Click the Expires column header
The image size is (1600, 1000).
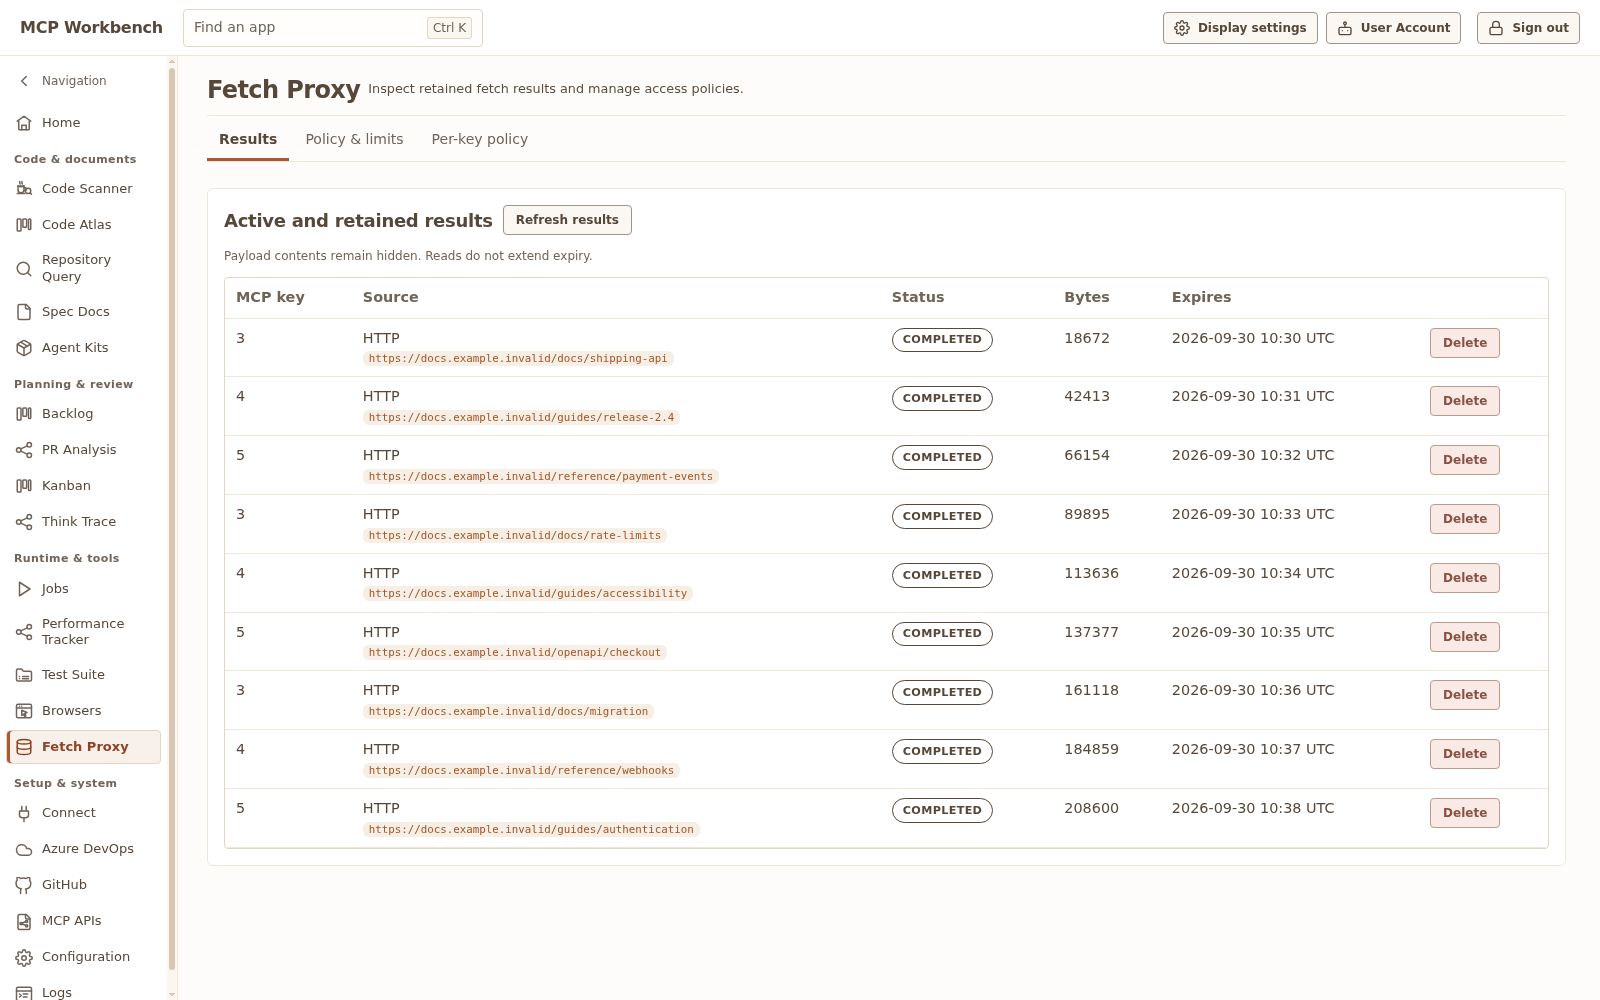(x=1201, y=297)
